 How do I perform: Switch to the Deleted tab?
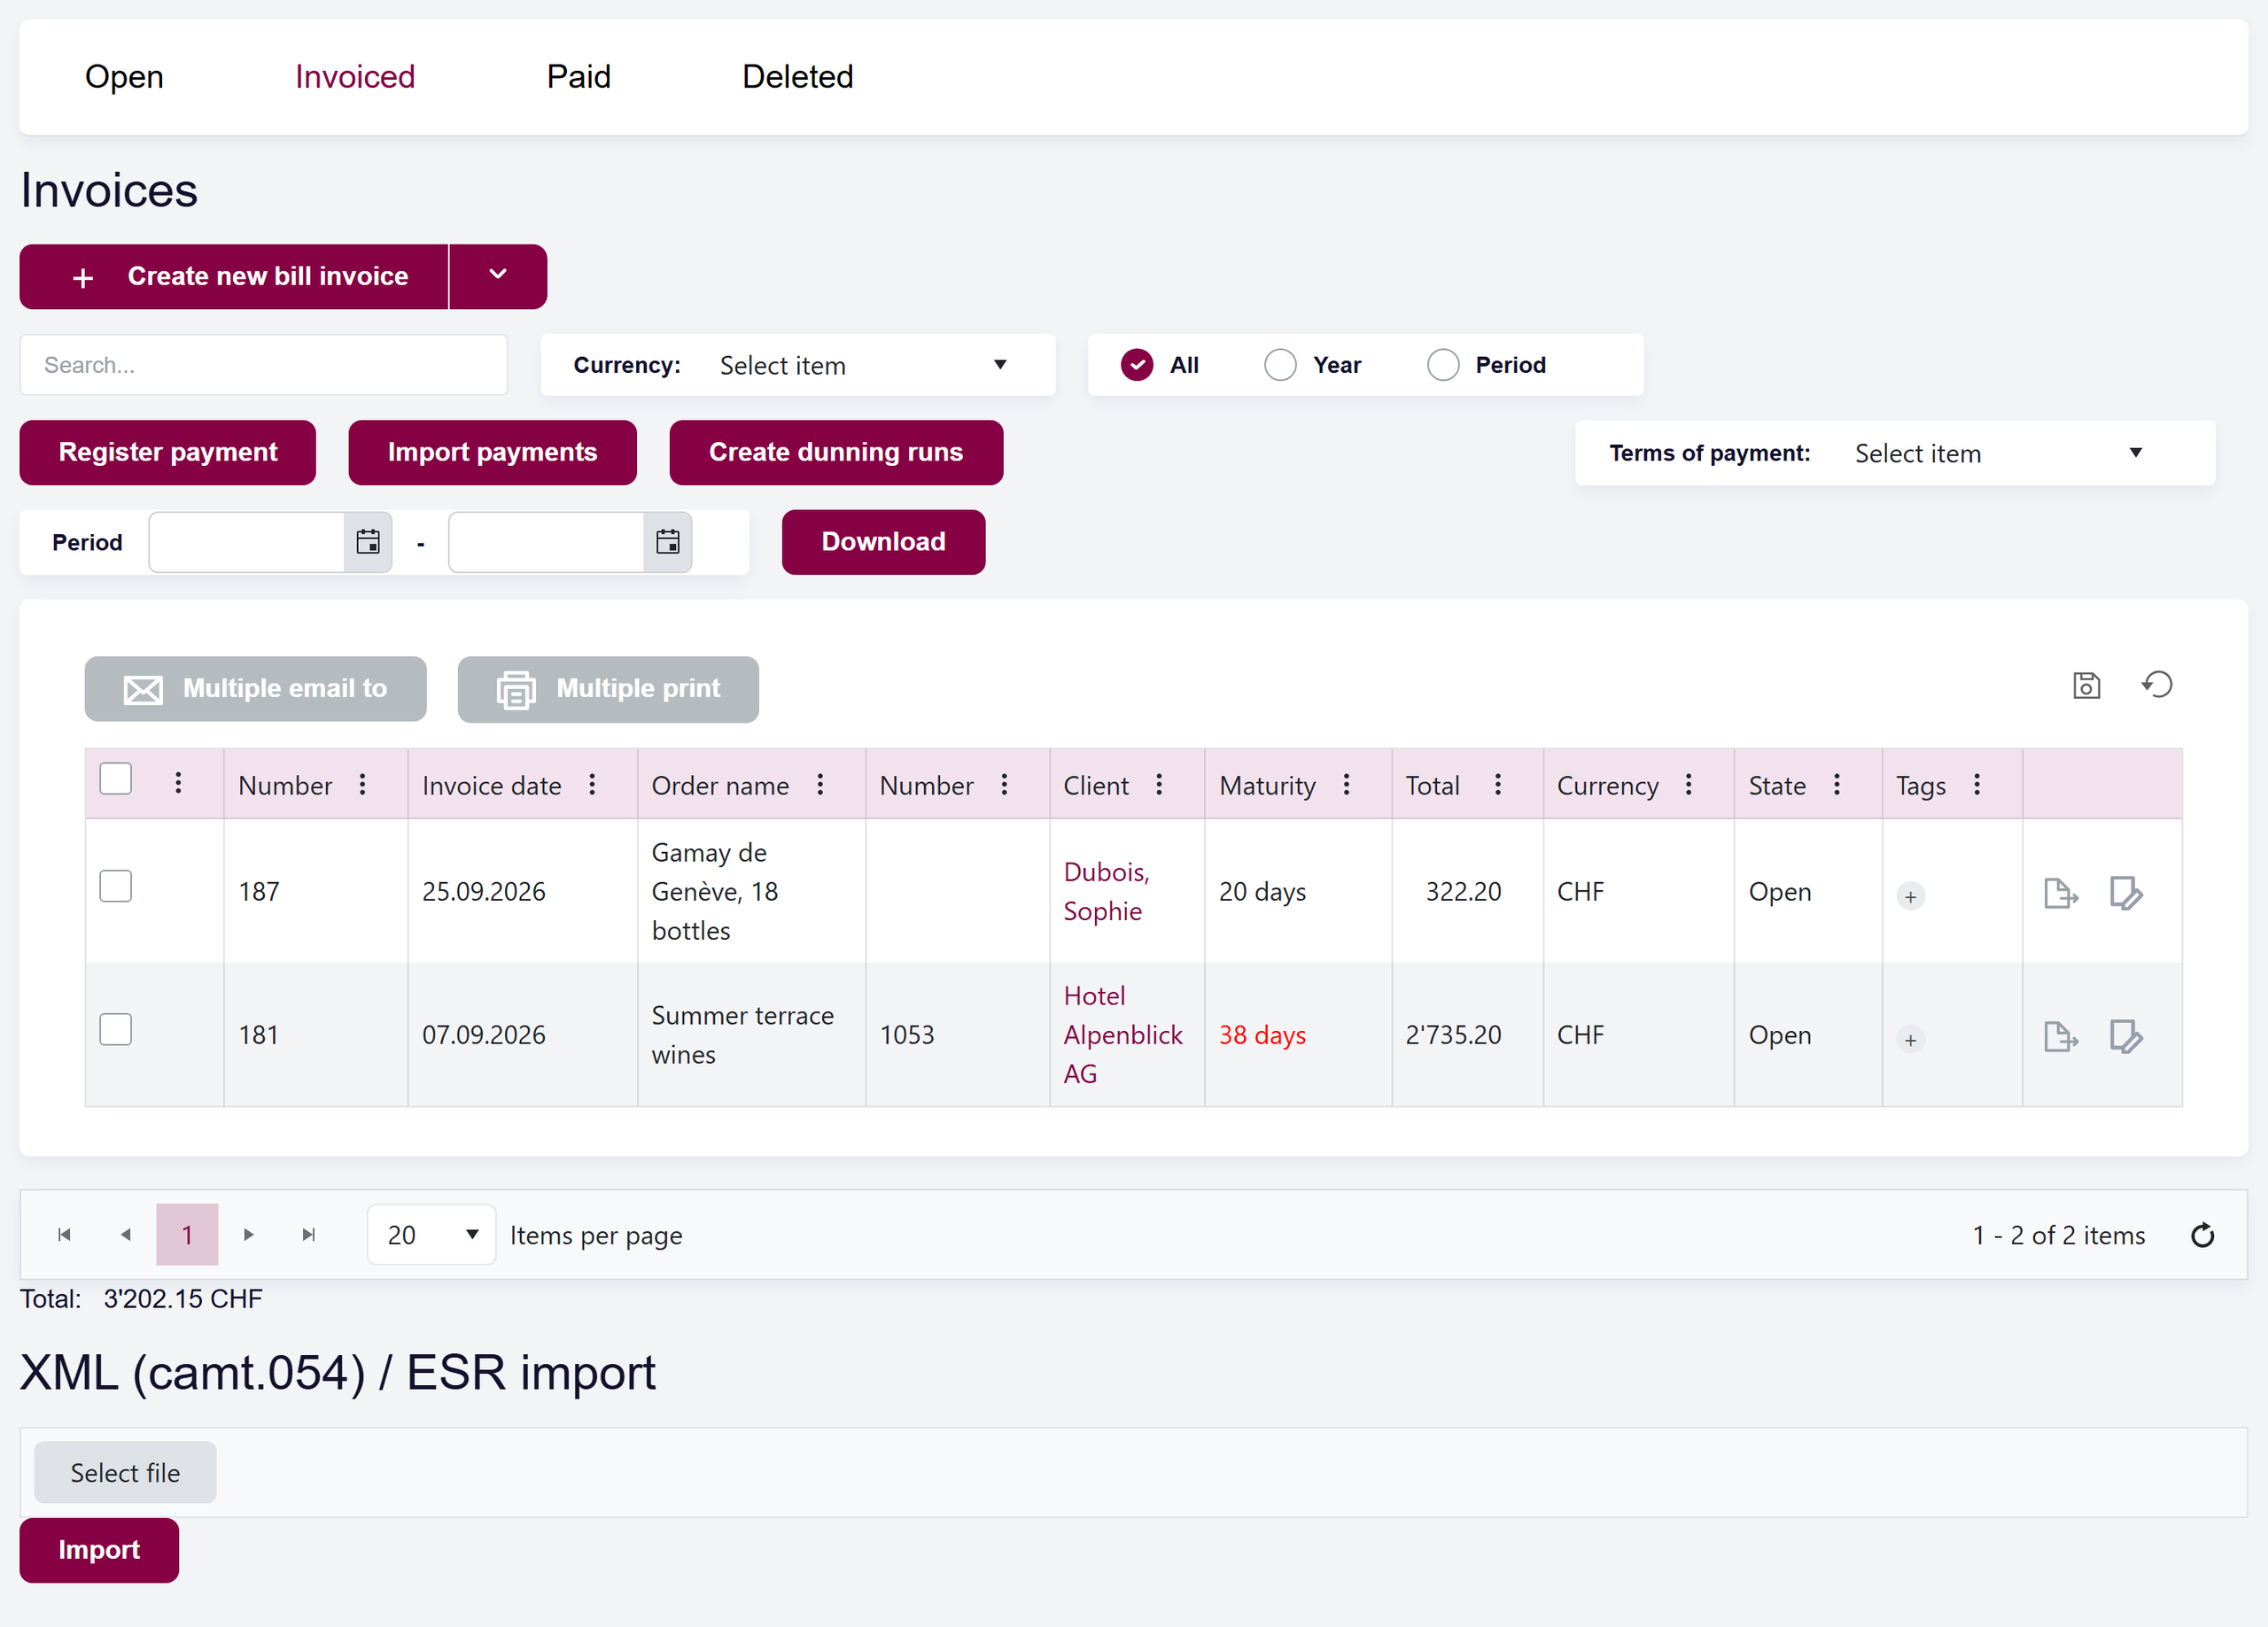tap(798, 77)
